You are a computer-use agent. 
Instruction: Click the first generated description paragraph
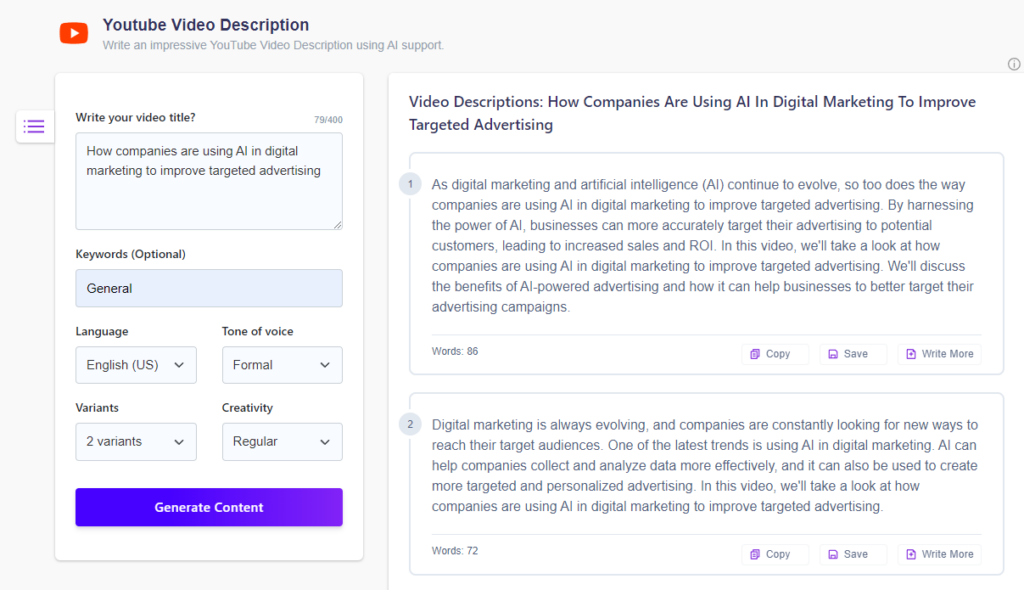coord(703,246)
